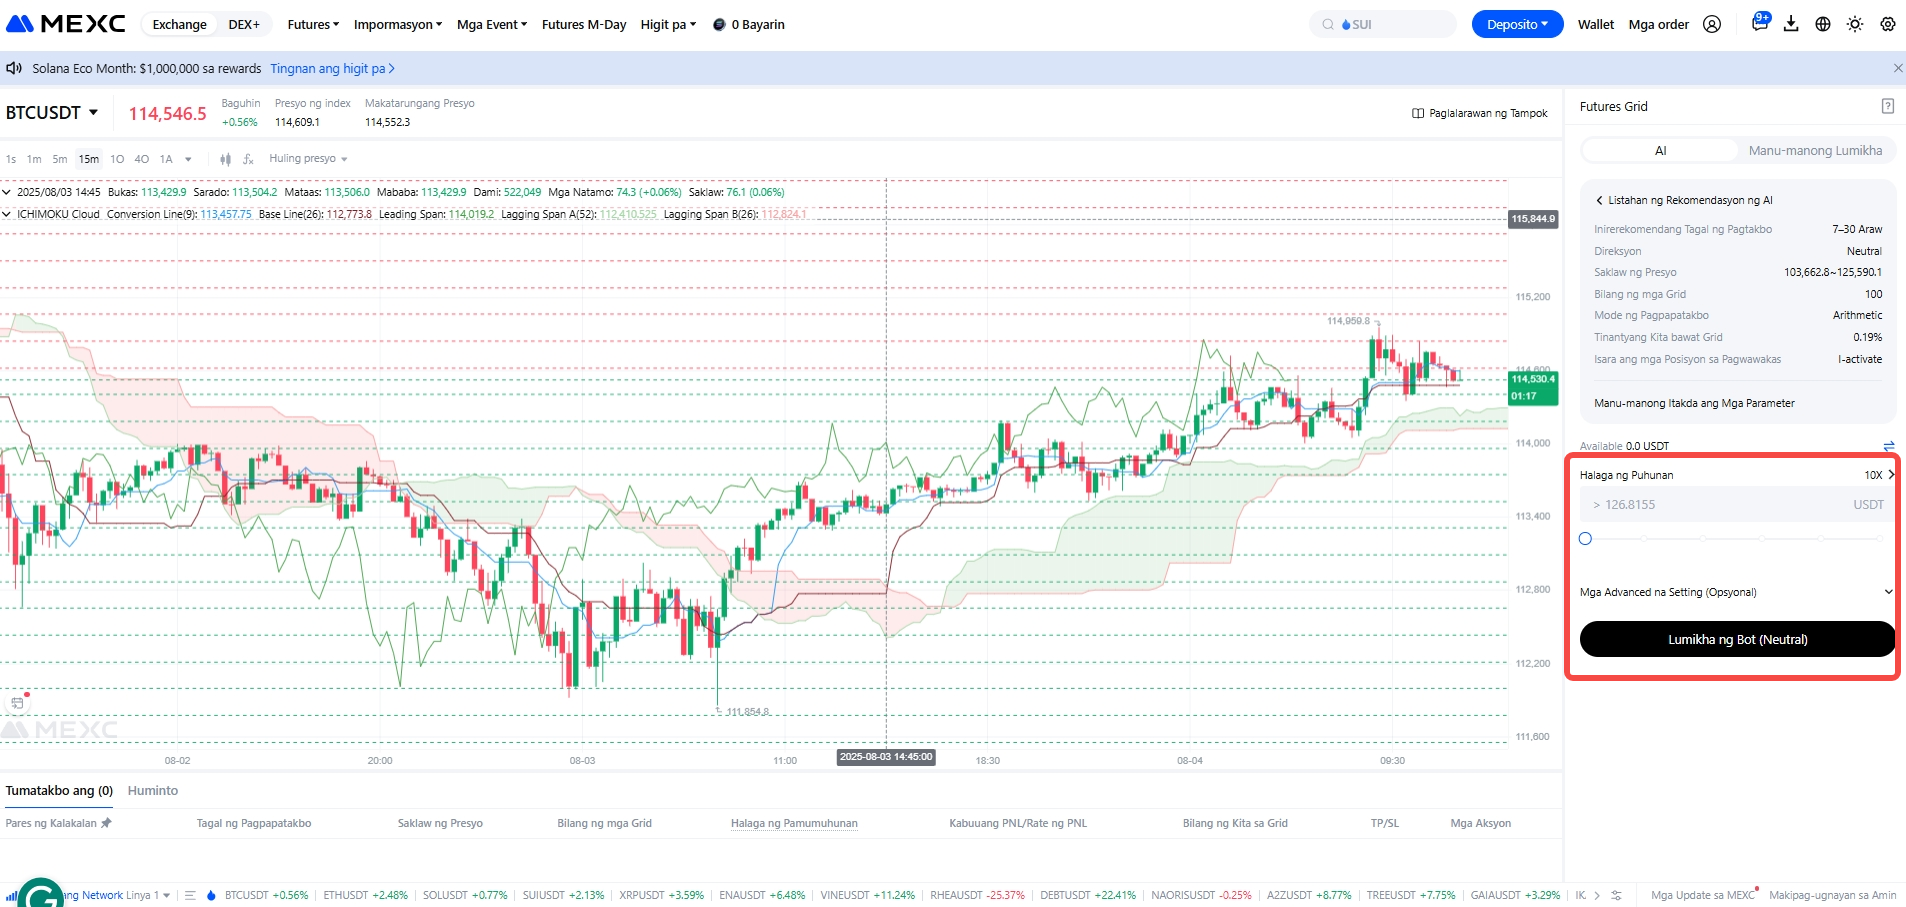Click the investment amount slider handle
The width and height of the screenshot is (1906, 907).
coord(1585,539)
